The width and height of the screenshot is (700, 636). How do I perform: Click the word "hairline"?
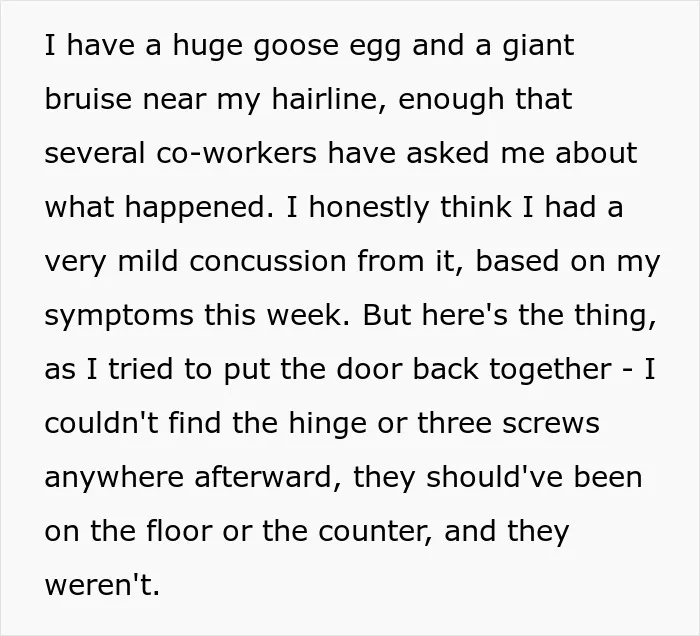(x=325, y=100)
